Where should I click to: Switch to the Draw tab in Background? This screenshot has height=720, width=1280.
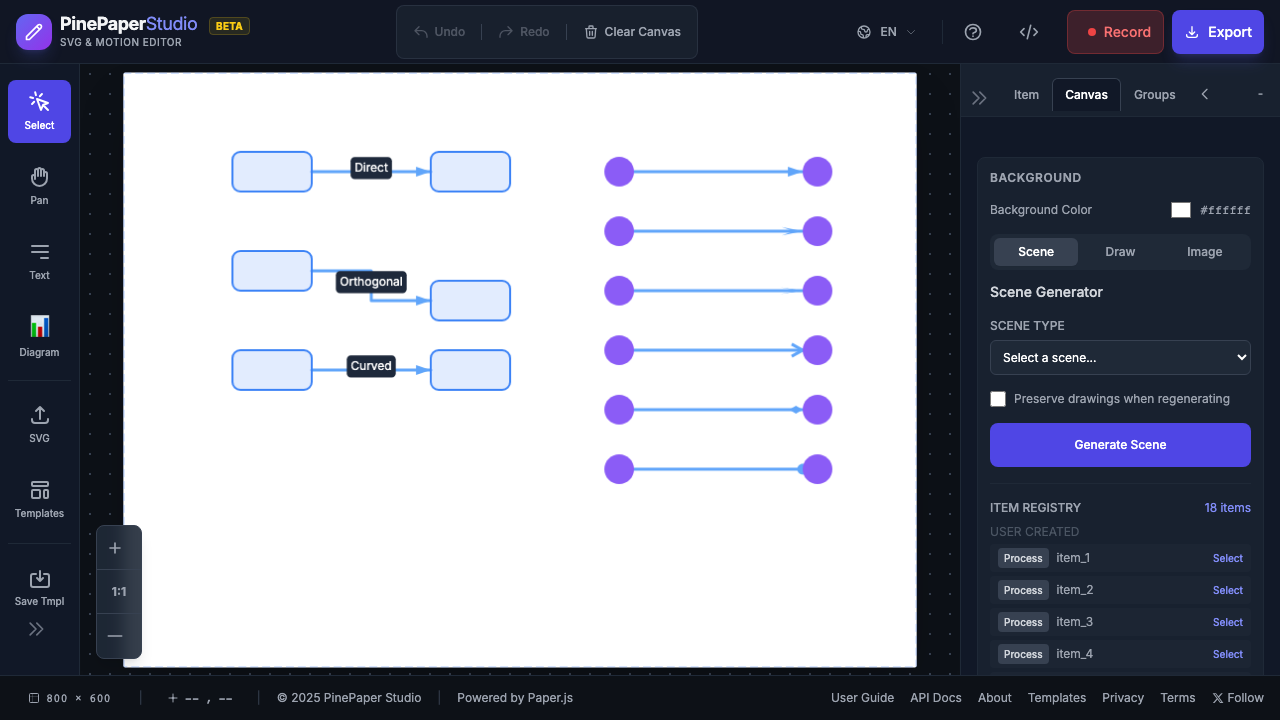[1120, 251]
